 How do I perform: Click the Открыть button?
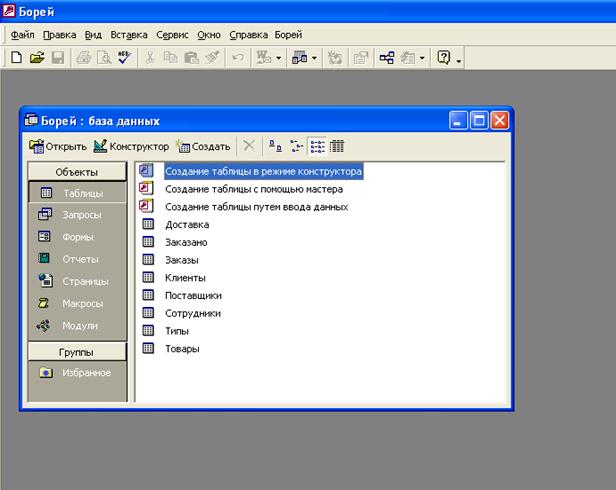pyautogui.click(x=58, y=147)
